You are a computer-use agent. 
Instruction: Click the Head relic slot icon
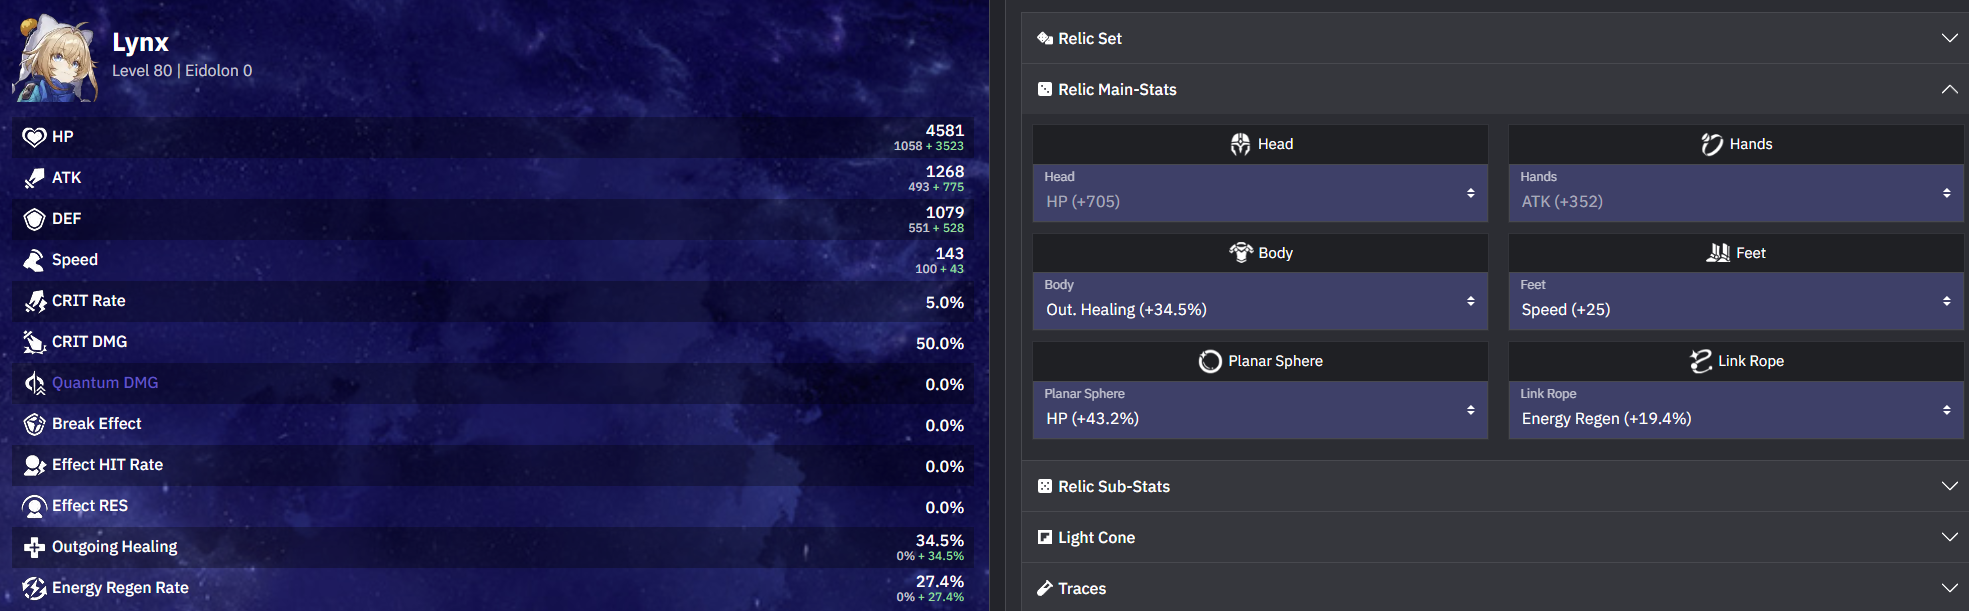click(x=1240, y=143)
